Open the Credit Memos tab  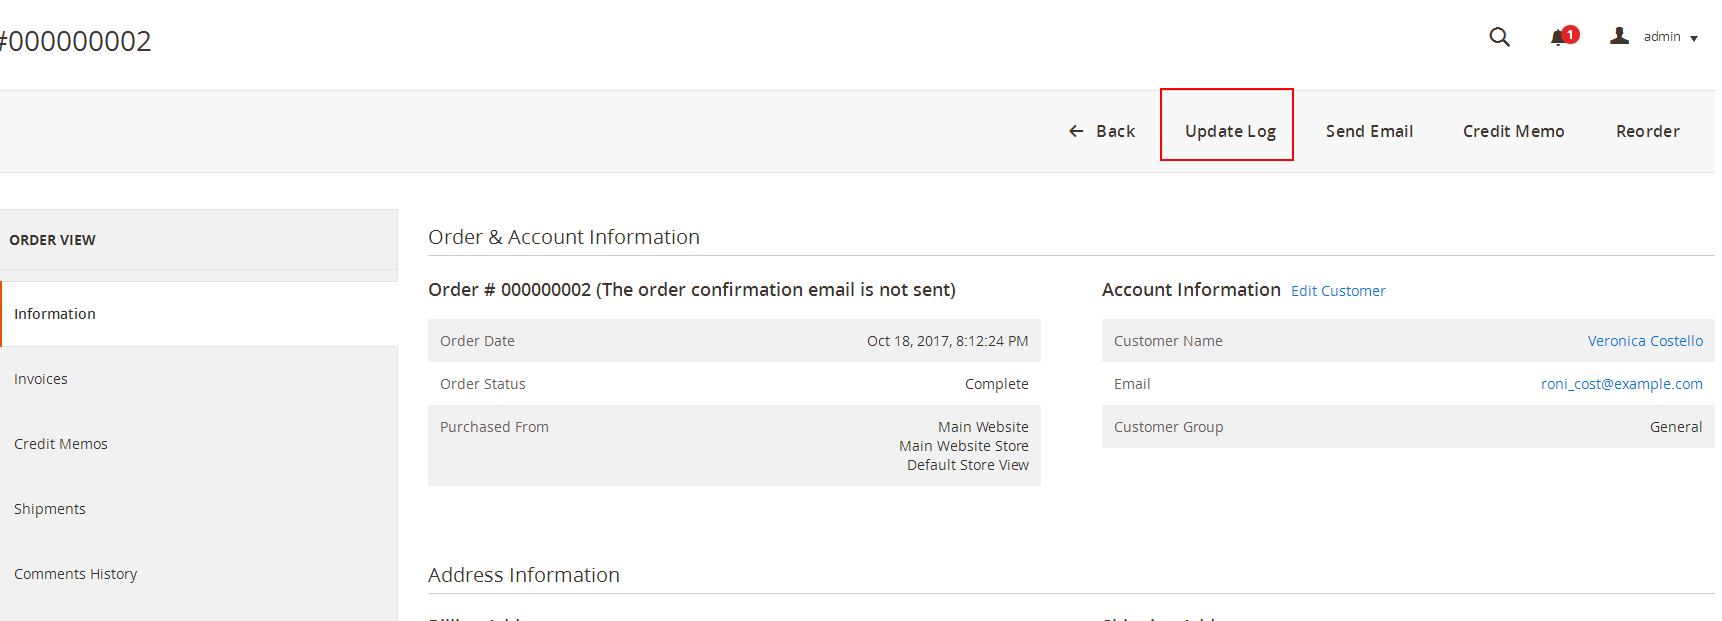[199, 444]
